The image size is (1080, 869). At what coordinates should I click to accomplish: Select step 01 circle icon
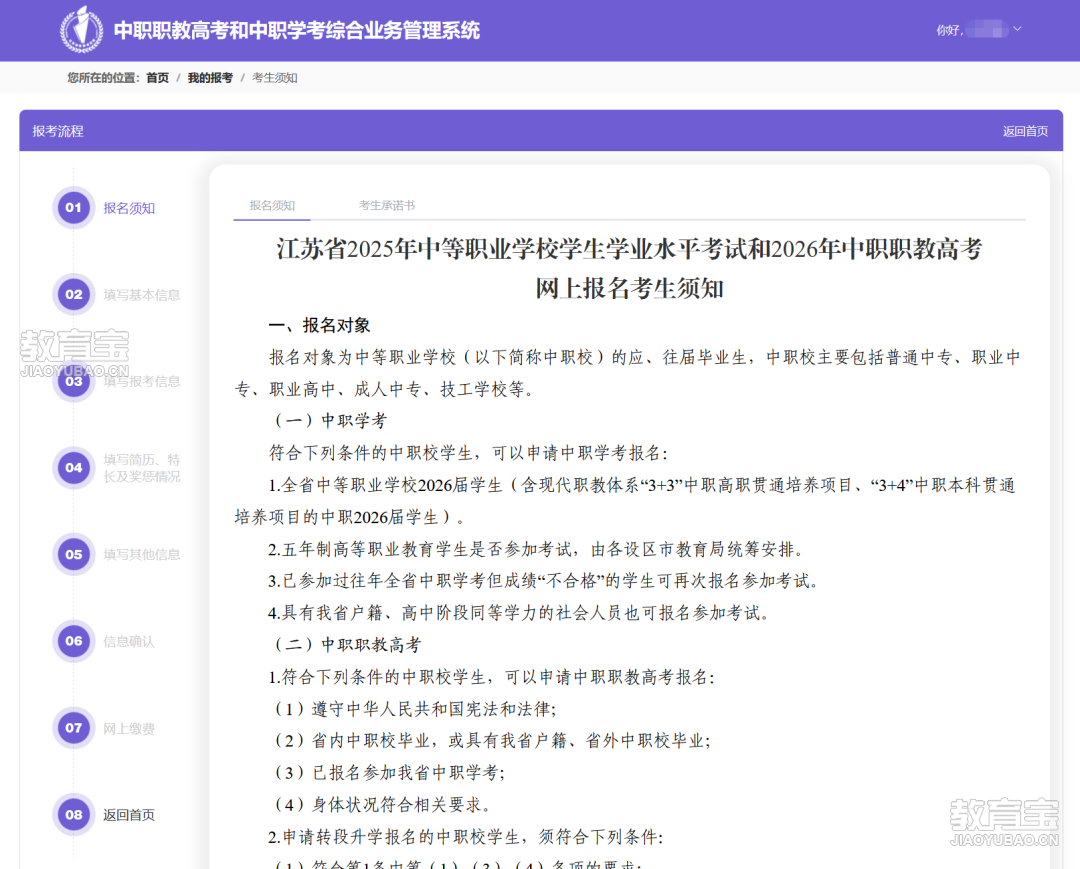pyautogui.click(x=74, y=207)
